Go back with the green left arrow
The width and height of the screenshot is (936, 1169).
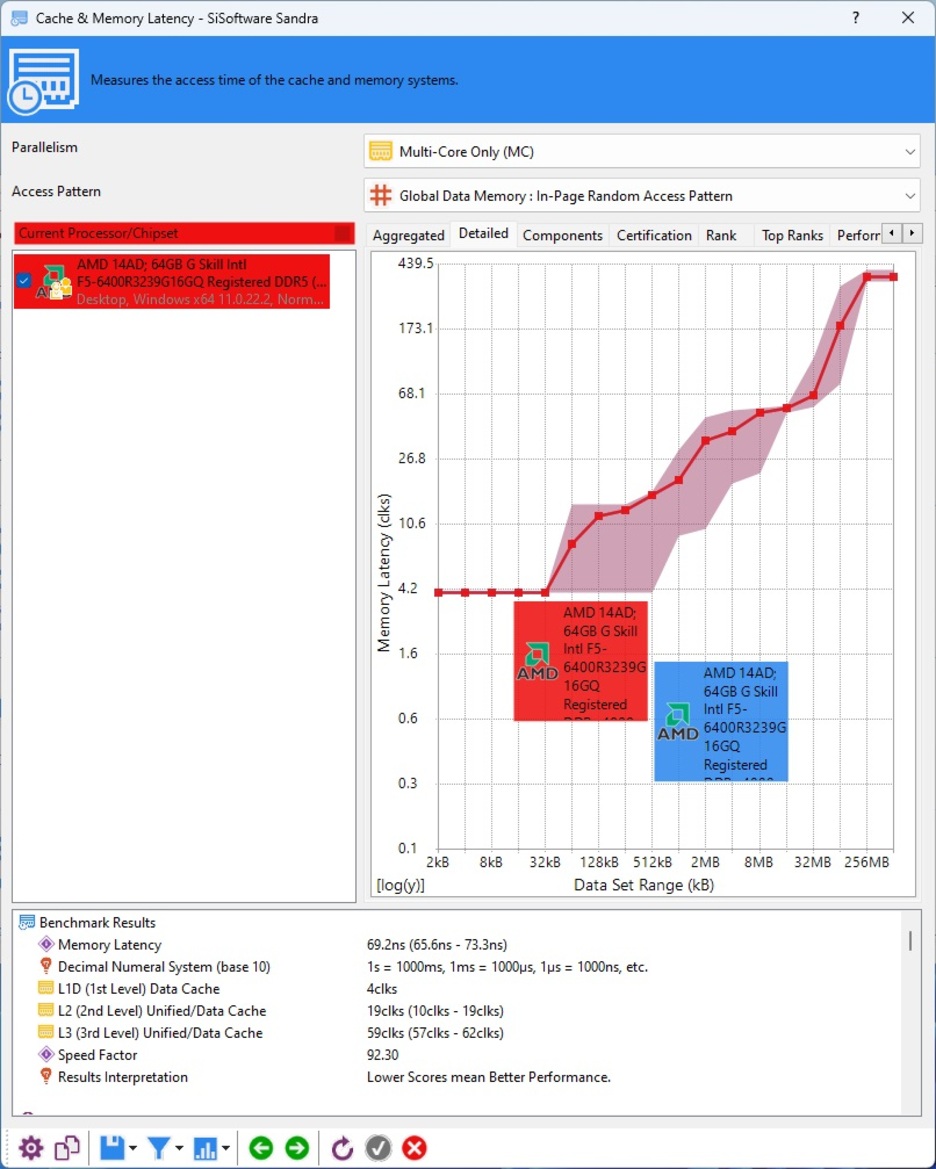tap(261, 1147)
